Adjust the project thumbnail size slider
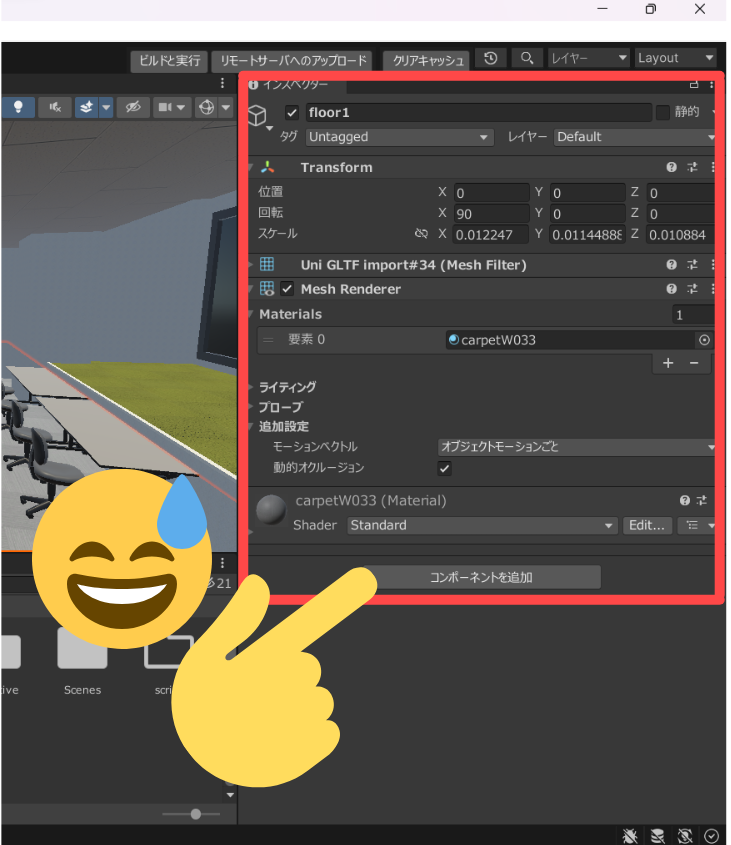This screenshot has width=731, height=845. point(195,814)
